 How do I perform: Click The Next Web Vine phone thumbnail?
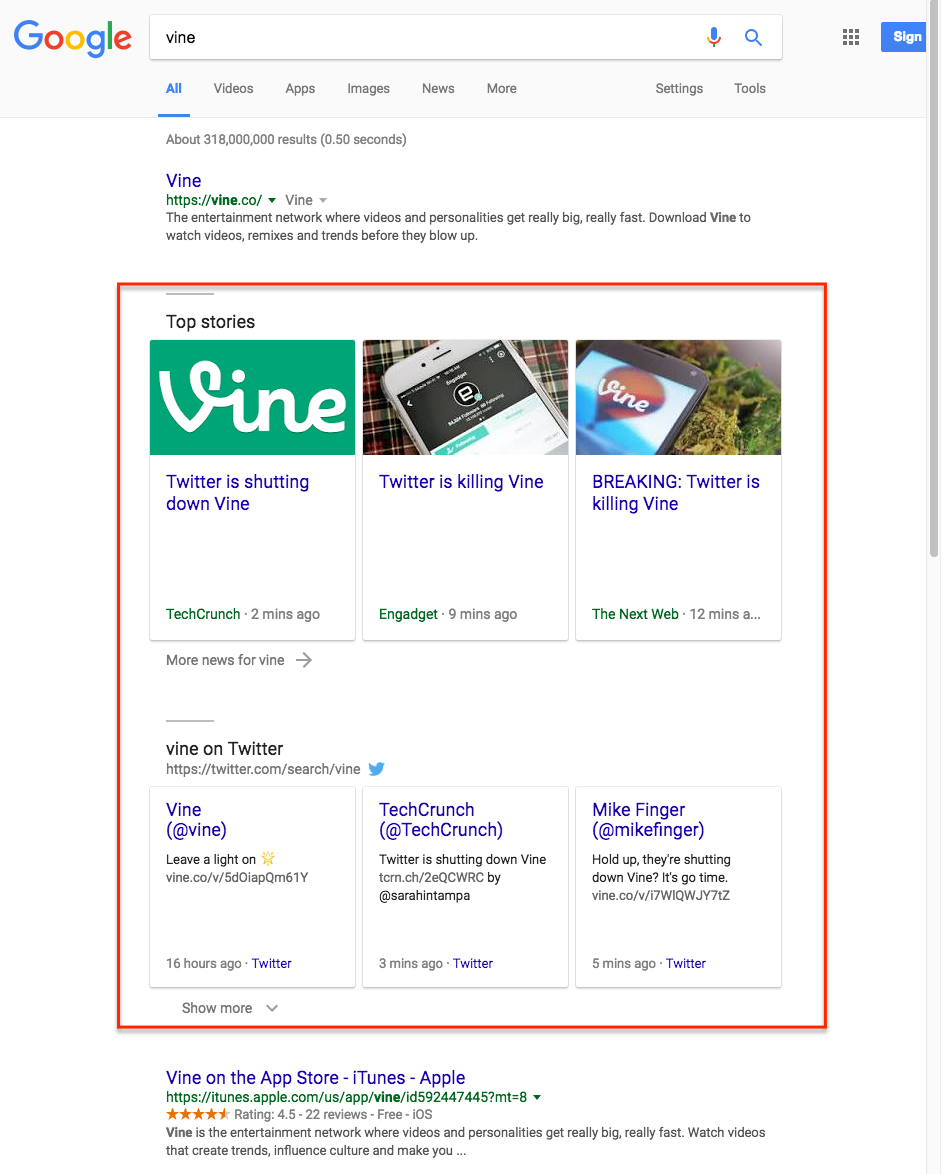point(678,398)
